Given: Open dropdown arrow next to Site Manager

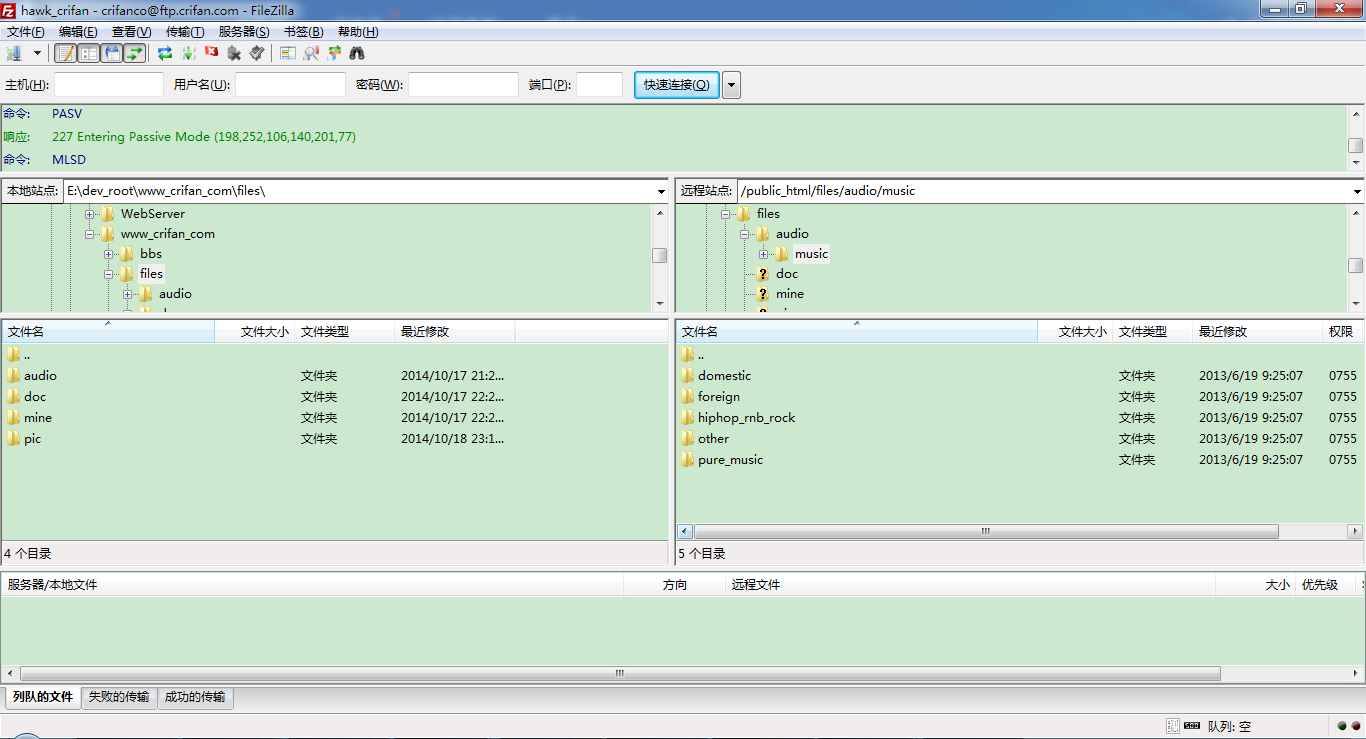Looking at the screenshot, I should [x=38, y=53].
